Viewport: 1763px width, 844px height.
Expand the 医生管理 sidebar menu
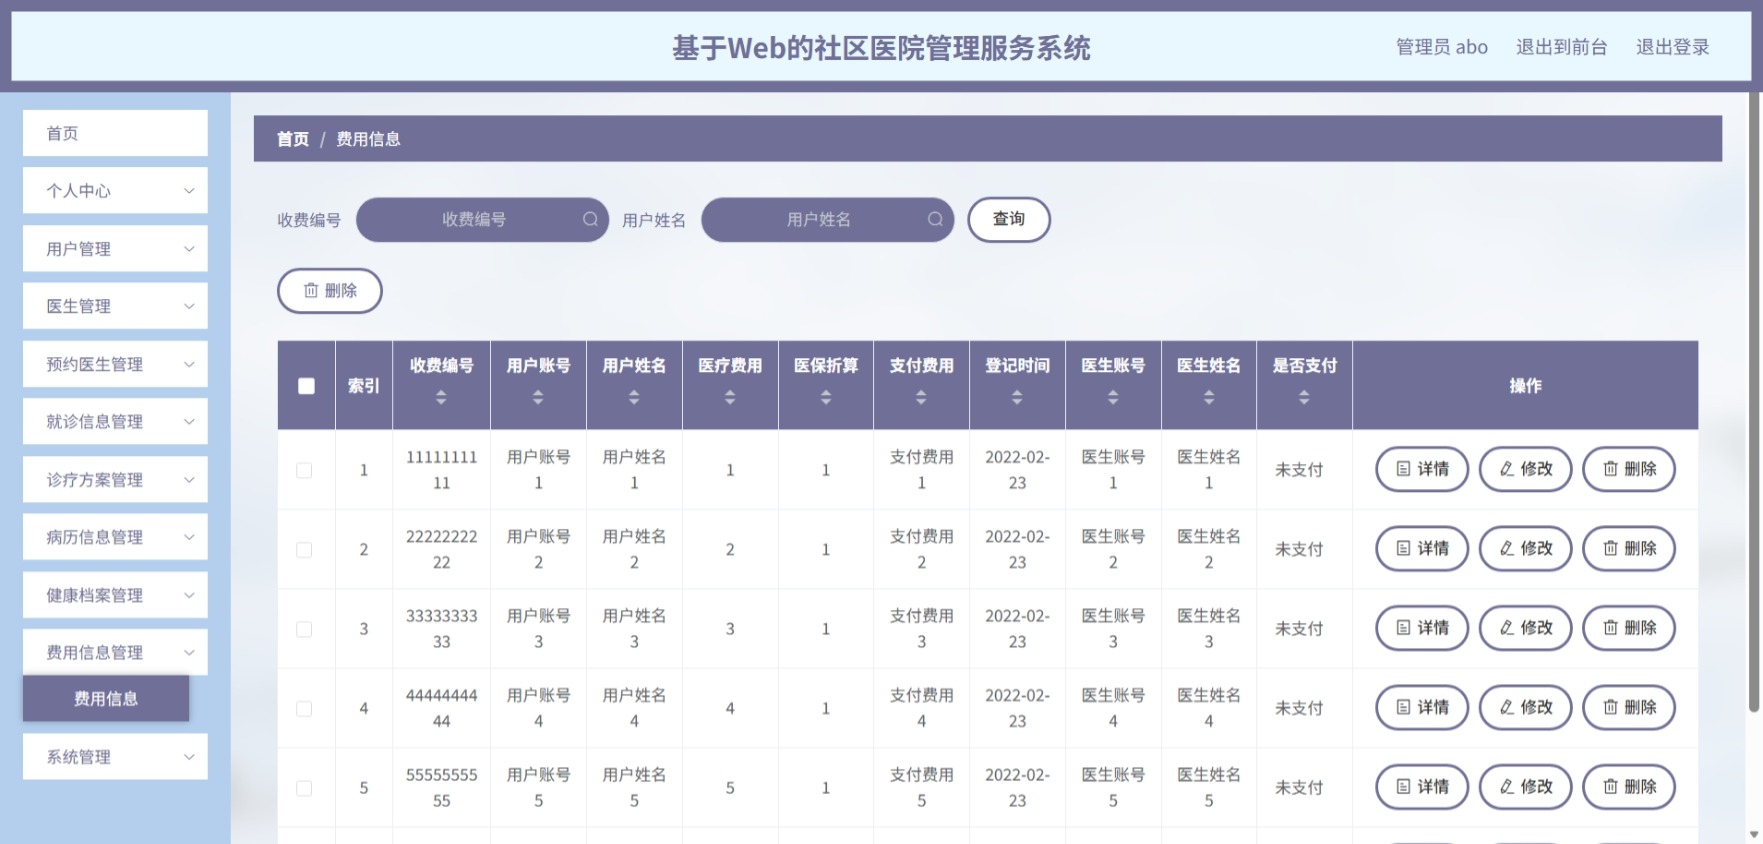click(115, 306)
